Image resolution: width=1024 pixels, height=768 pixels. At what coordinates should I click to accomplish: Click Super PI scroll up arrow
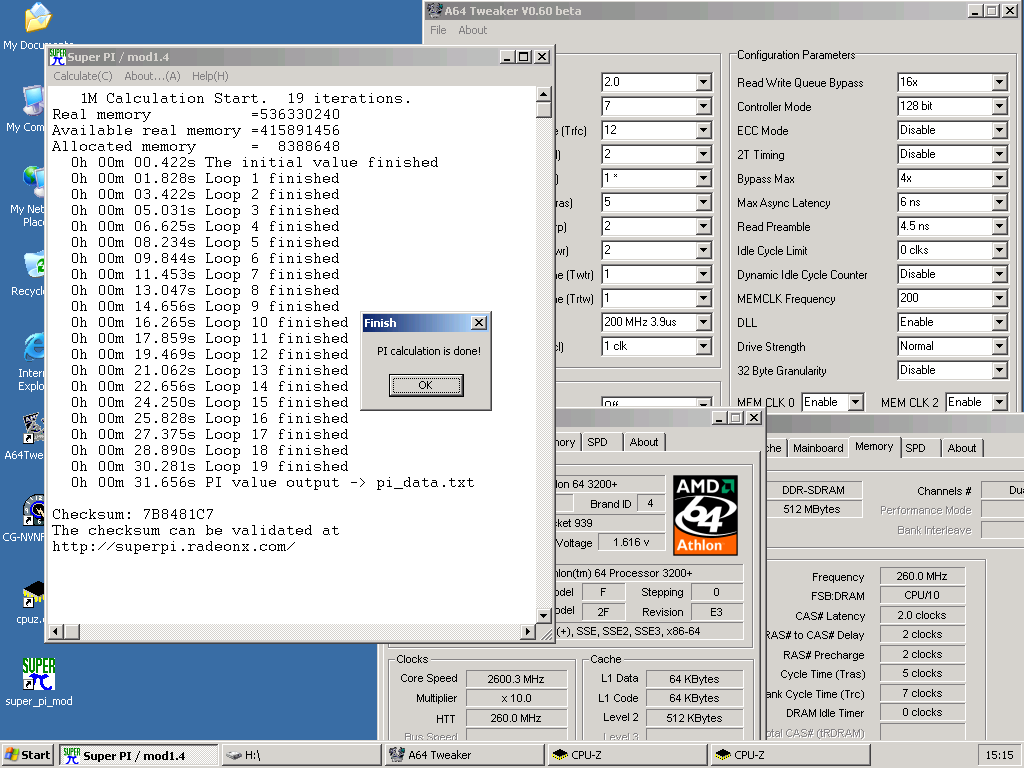543,94
